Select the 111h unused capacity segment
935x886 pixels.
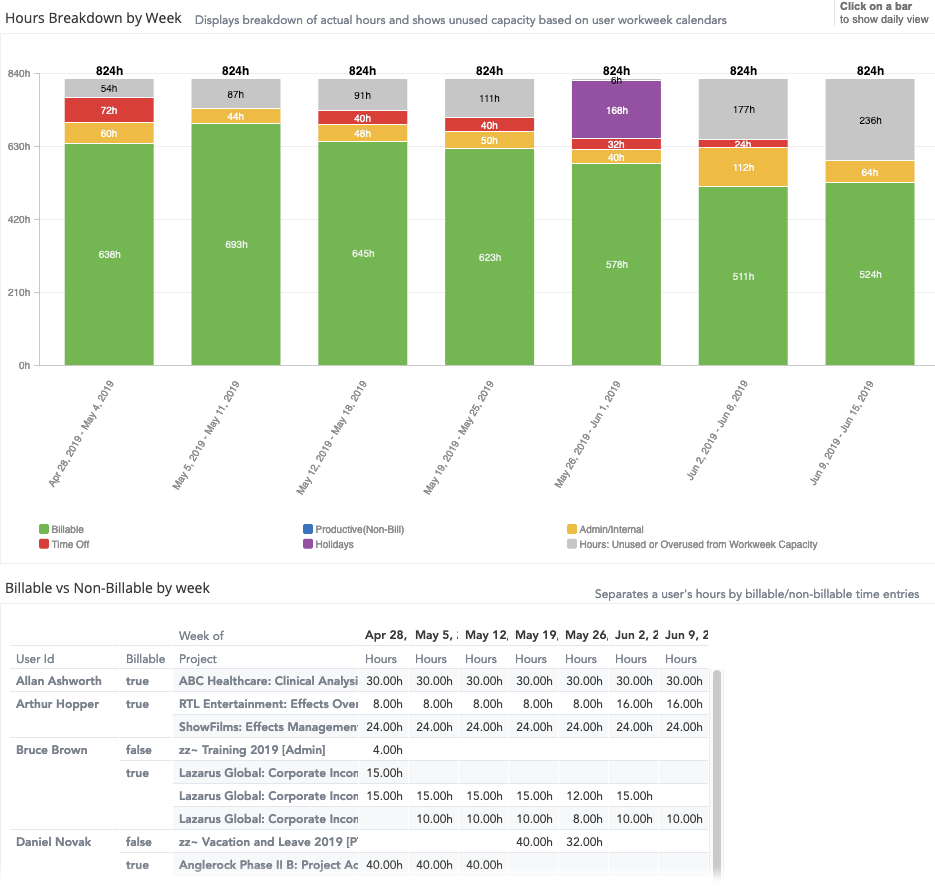490,98
